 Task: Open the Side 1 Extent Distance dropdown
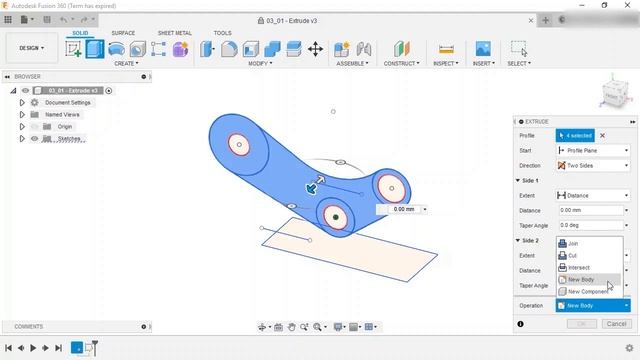pyautogui.click(x=593, y=196)
